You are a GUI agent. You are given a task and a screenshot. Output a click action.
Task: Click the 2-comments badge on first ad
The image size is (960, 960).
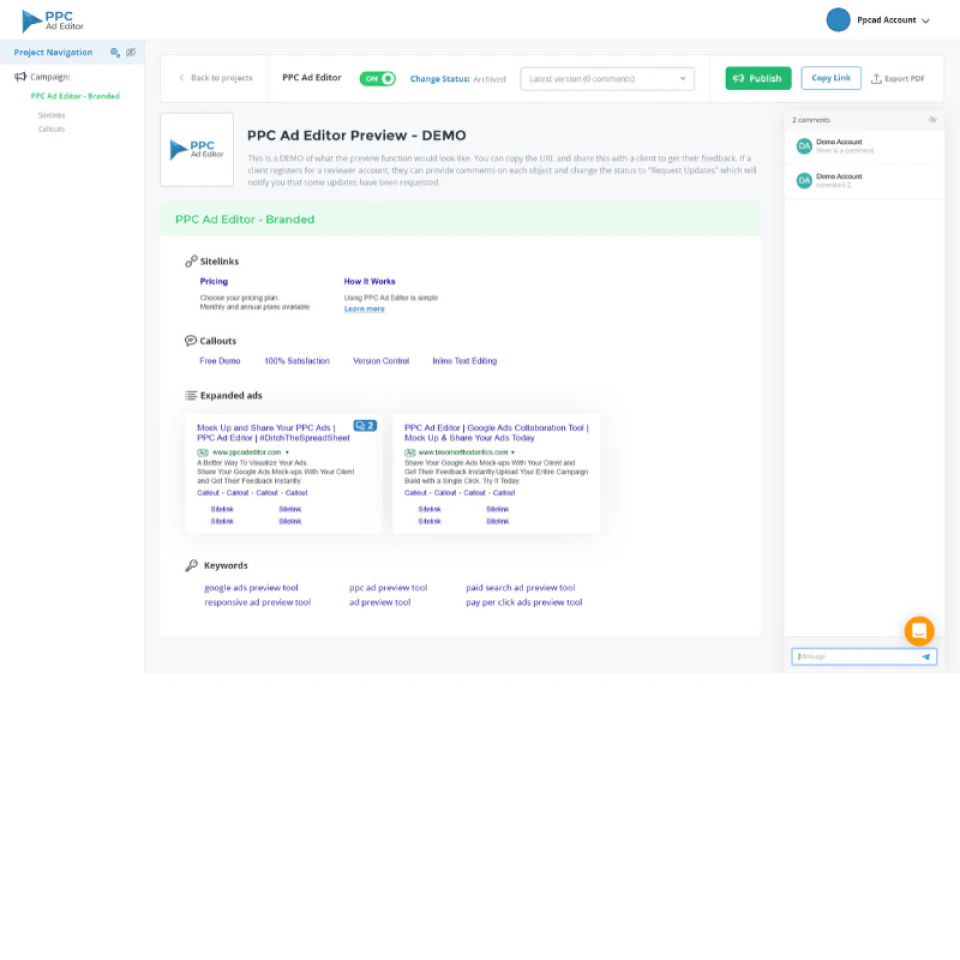(x=365, y=425)
